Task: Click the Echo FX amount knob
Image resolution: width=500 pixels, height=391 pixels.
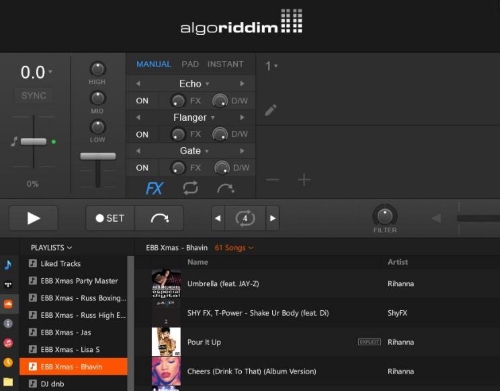Action: pyautogui.click(x=178, y=101)
